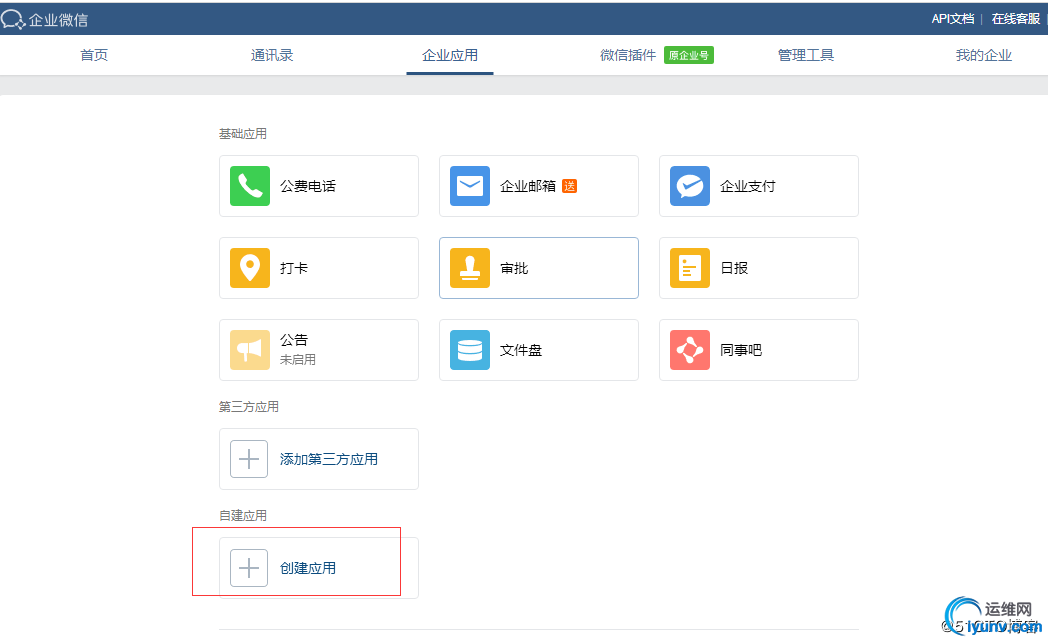Click the 文件盘 blue disk icon

pos(469,350)
